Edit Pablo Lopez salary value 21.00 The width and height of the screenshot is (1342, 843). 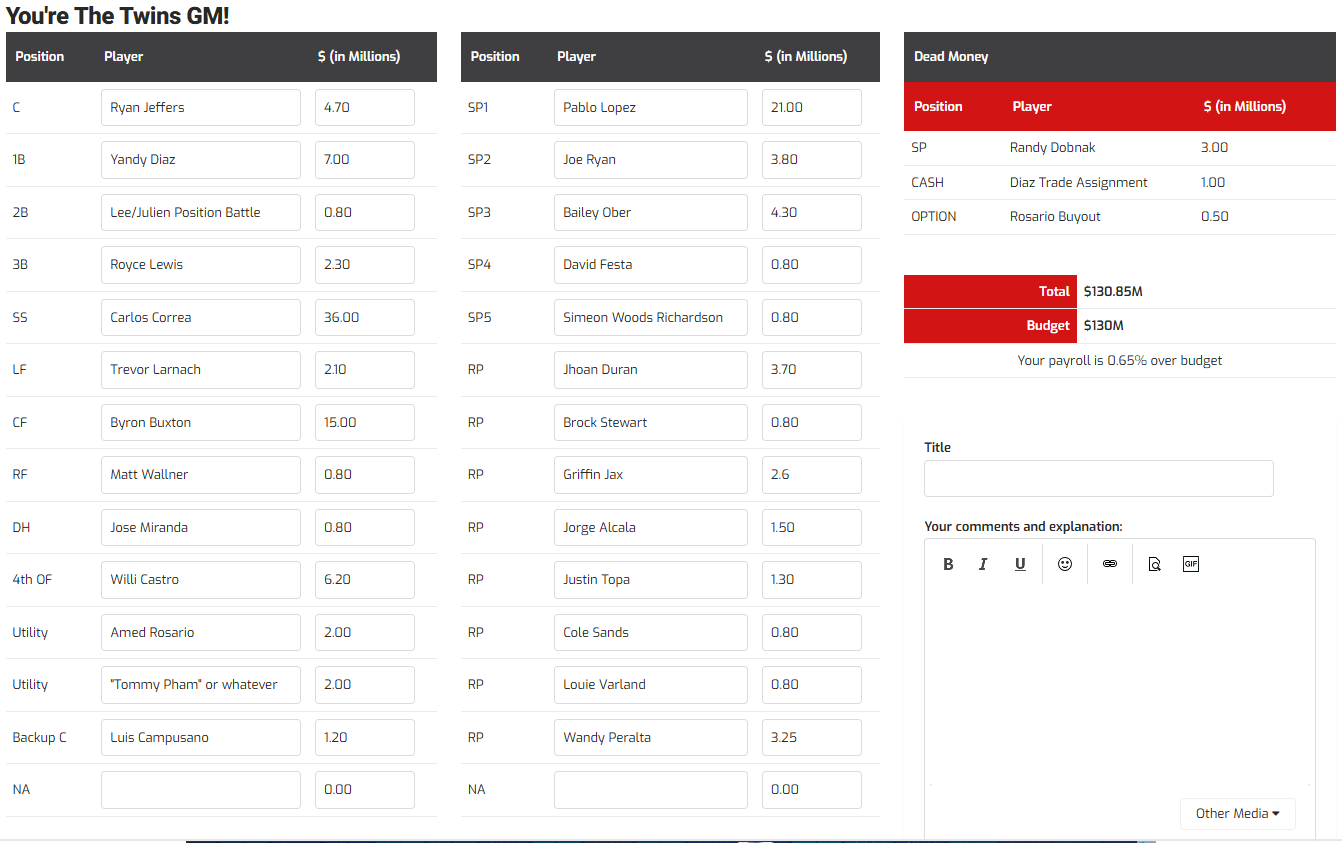coord(811,107)
